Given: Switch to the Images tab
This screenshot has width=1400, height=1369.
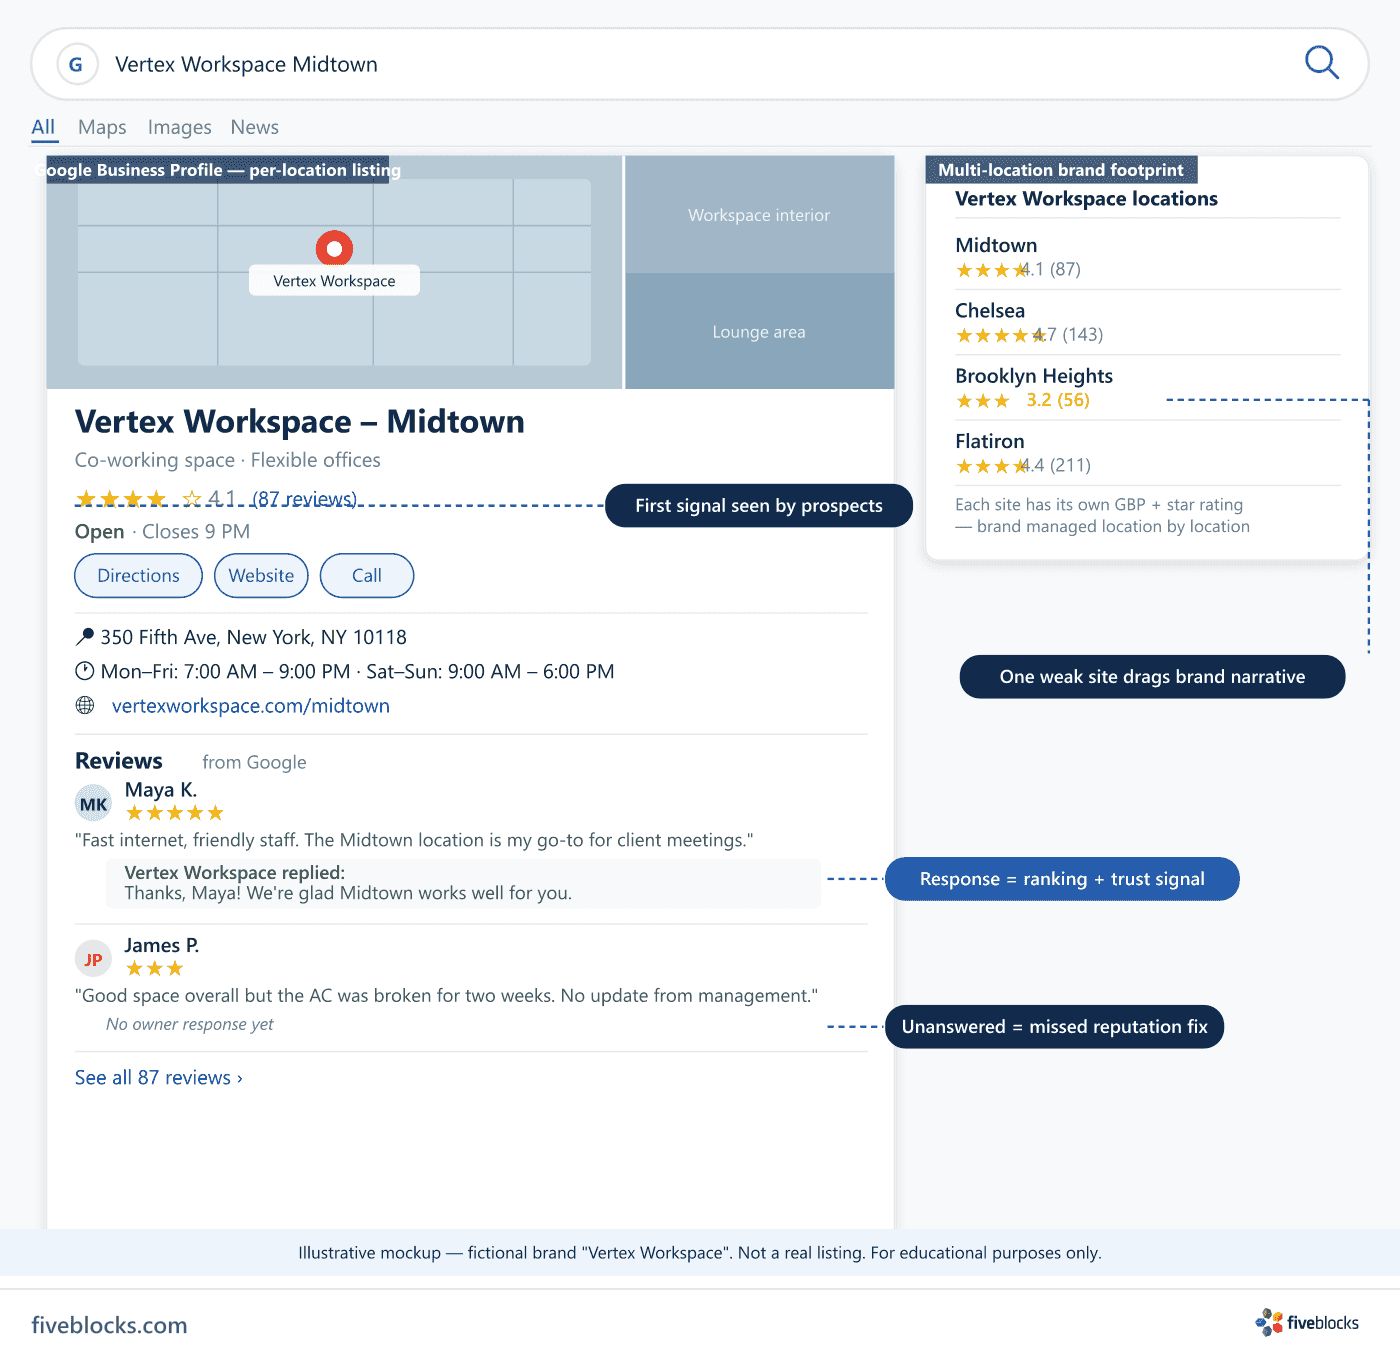Looking at the screenshot, I should pos(180,127).
